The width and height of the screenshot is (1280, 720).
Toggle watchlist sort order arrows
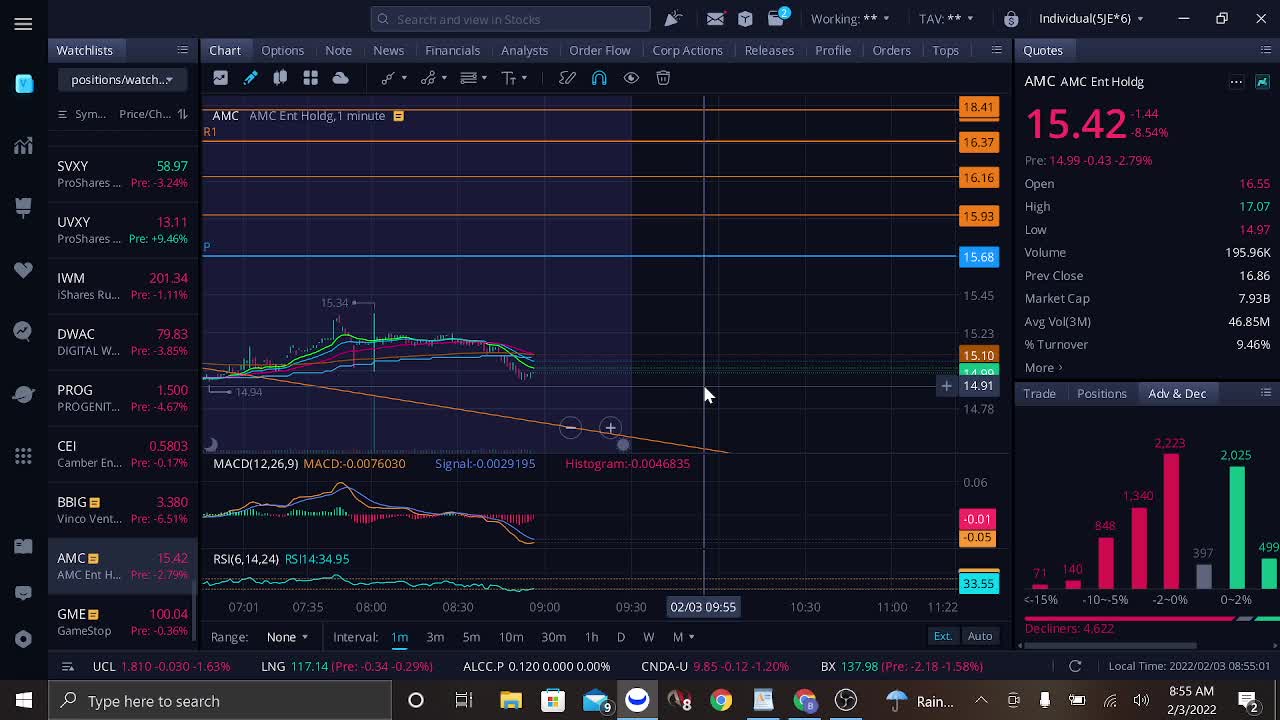point(182,114)
